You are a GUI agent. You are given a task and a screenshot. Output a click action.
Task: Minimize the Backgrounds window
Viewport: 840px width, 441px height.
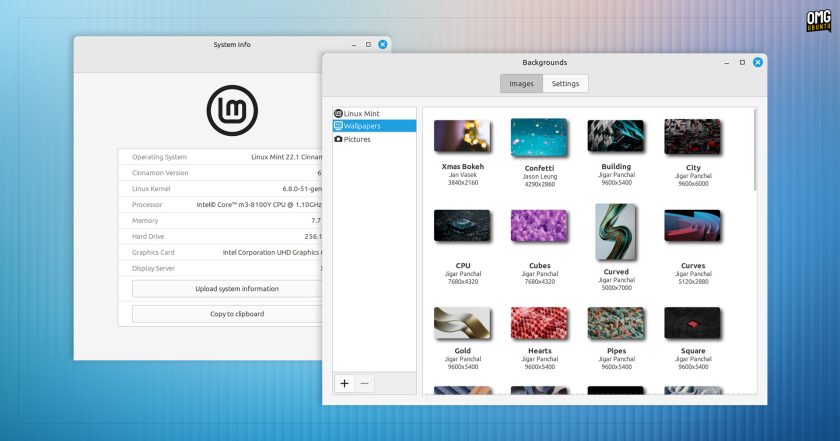tap(726, 63)
